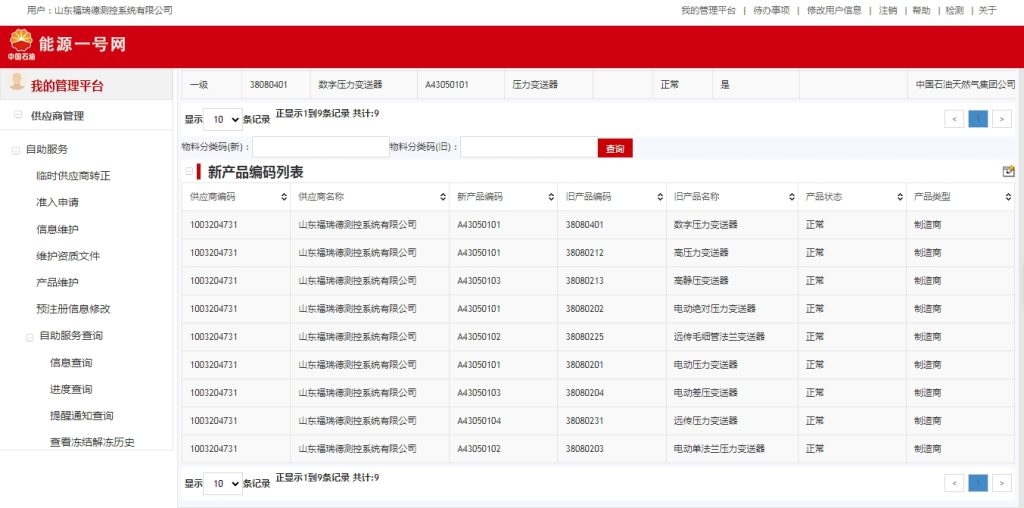
Task: Open the bottom records-per-page dropdown
Action: click(x=222, y=483)
